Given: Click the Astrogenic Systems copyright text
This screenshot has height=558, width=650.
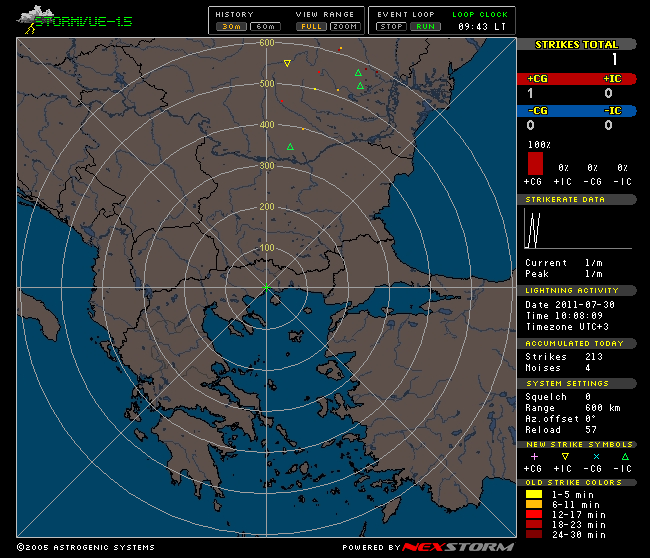Looking at the screenshot, I should pyautogui.click(x=86, y=547).
